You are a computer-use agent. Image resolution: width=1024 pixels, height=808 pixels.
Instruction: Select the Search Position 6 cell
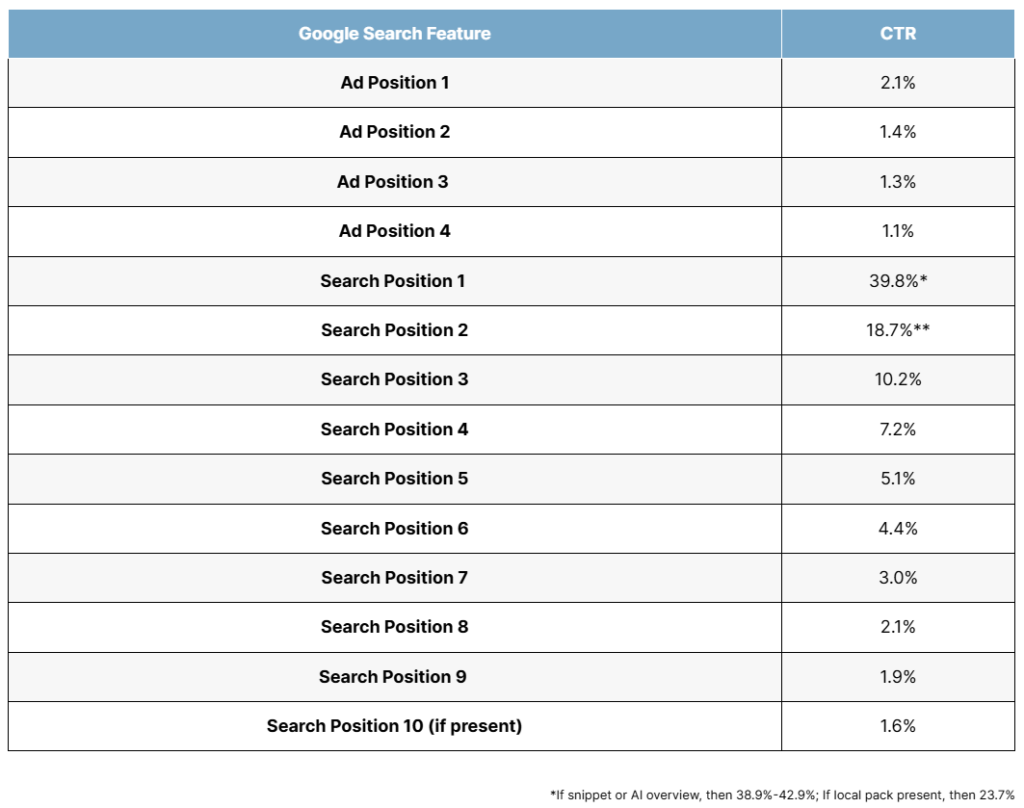pyautogui.click(x=394, y=528)
